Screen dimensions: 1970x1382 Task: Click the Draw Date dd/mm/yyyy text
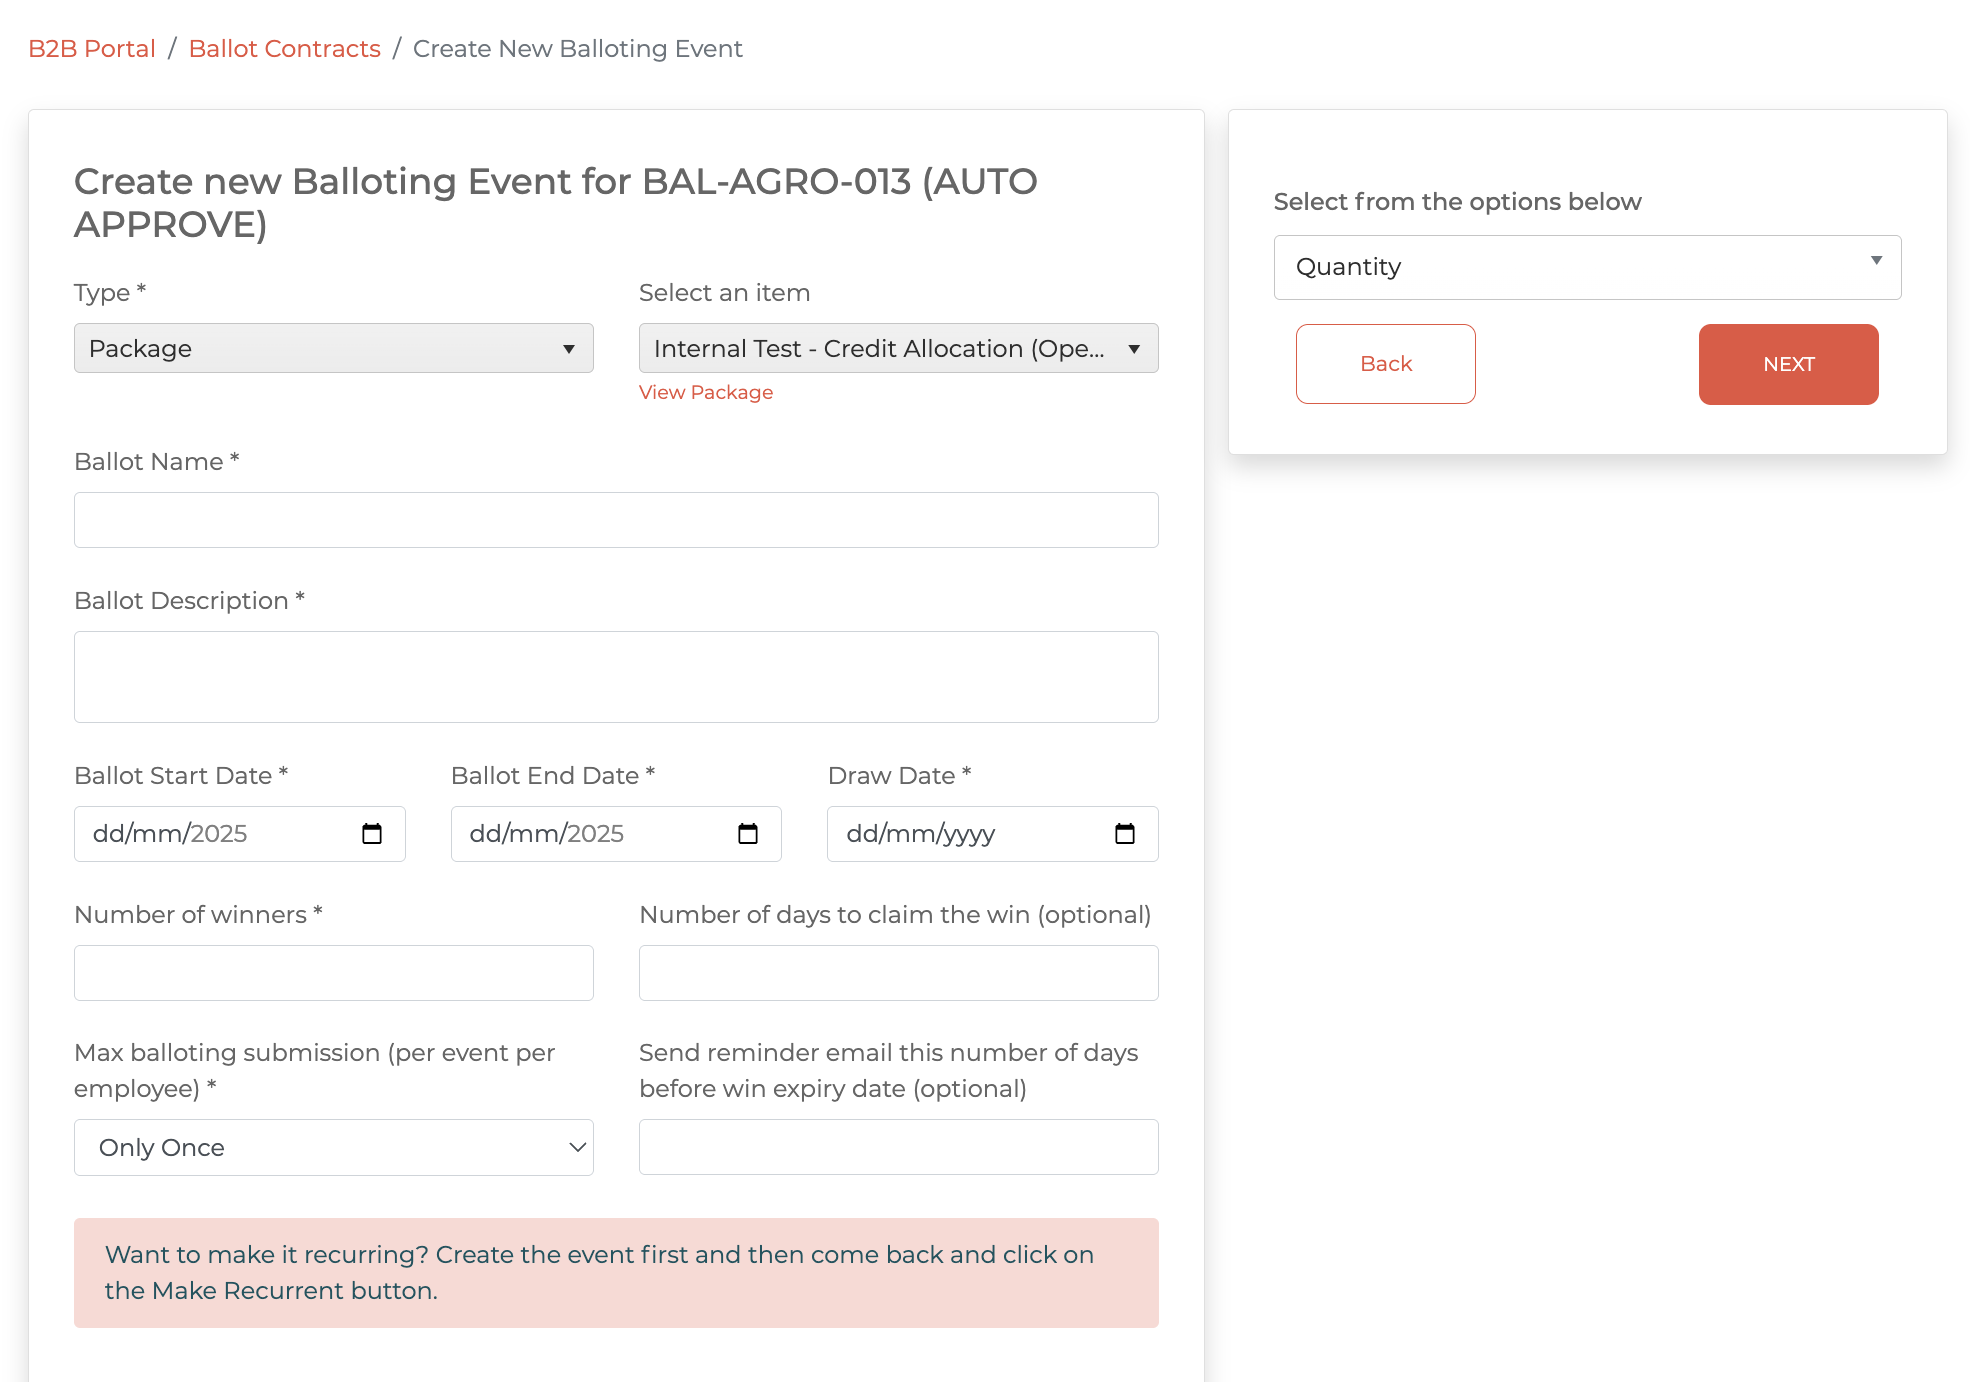coord(920,834)
